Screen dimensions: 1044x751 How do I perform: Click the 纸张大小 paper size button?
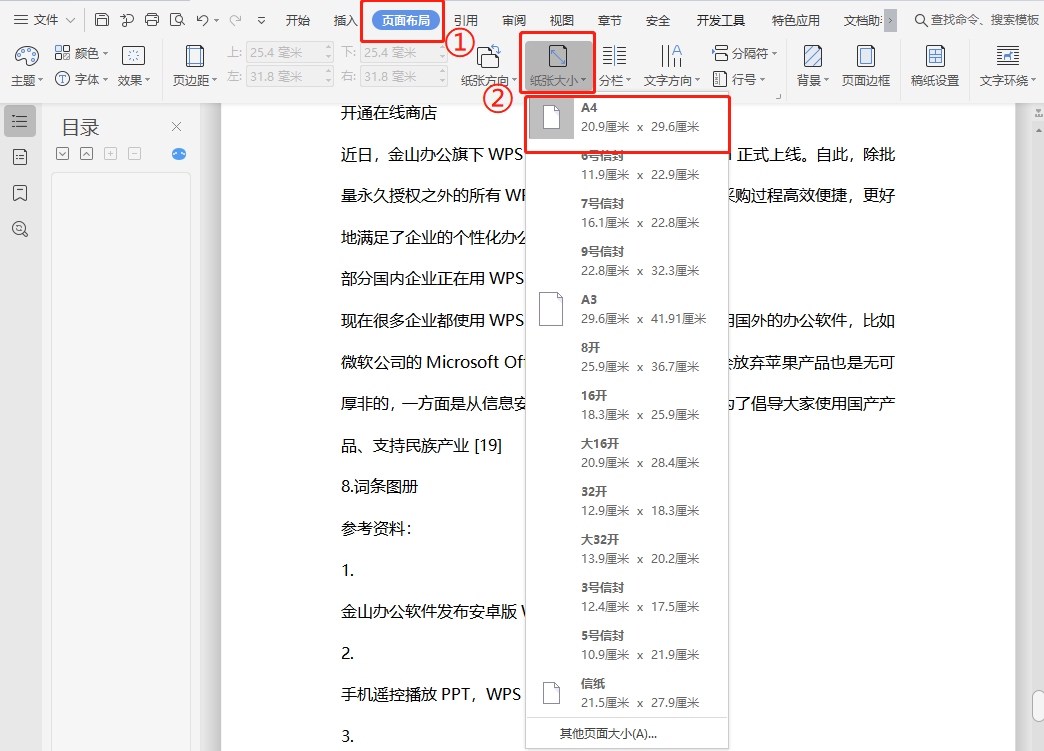pyautogui.click(x=558, y=65)
